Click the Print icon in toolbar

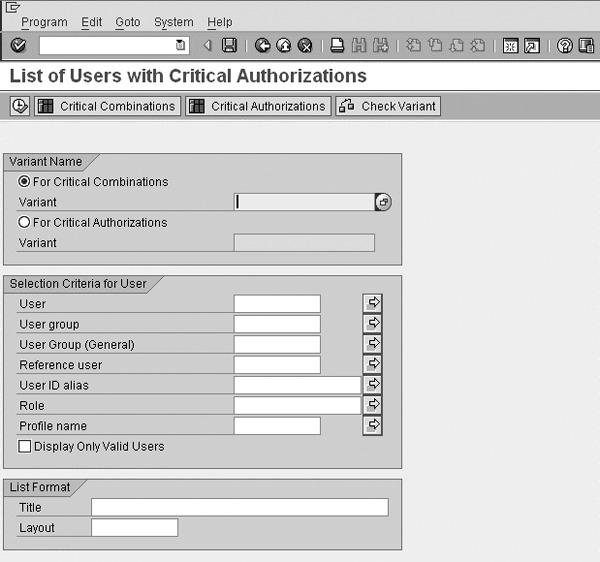pyautogui.click(x=338, y=45)
